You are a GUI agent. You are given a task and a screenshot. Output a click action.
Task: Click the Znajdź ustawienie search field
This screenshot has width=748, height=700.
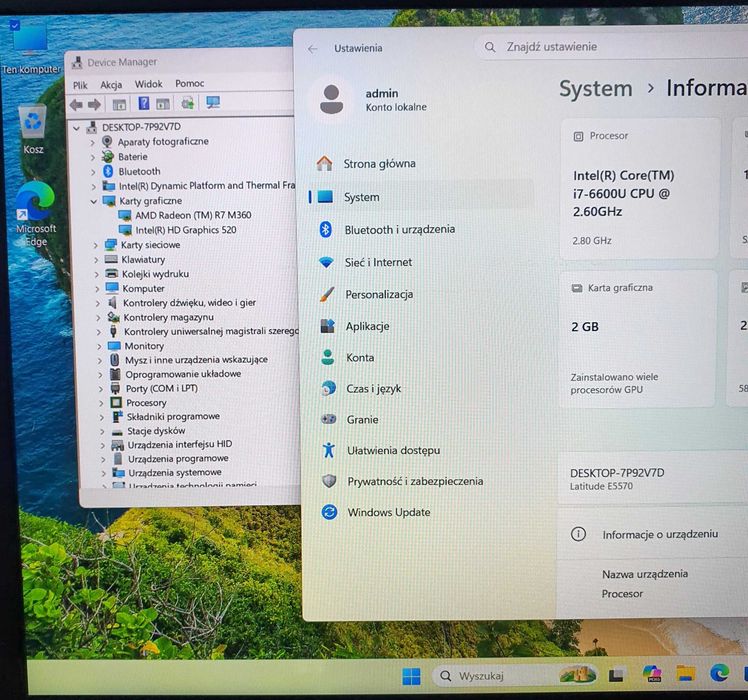612,47
